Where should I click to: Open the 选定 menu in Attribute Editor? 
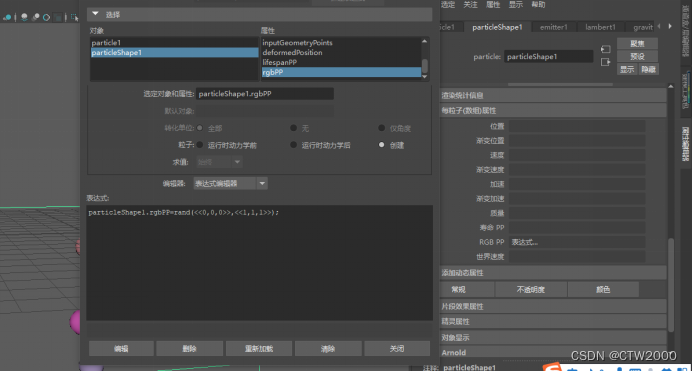coord(448,5)
